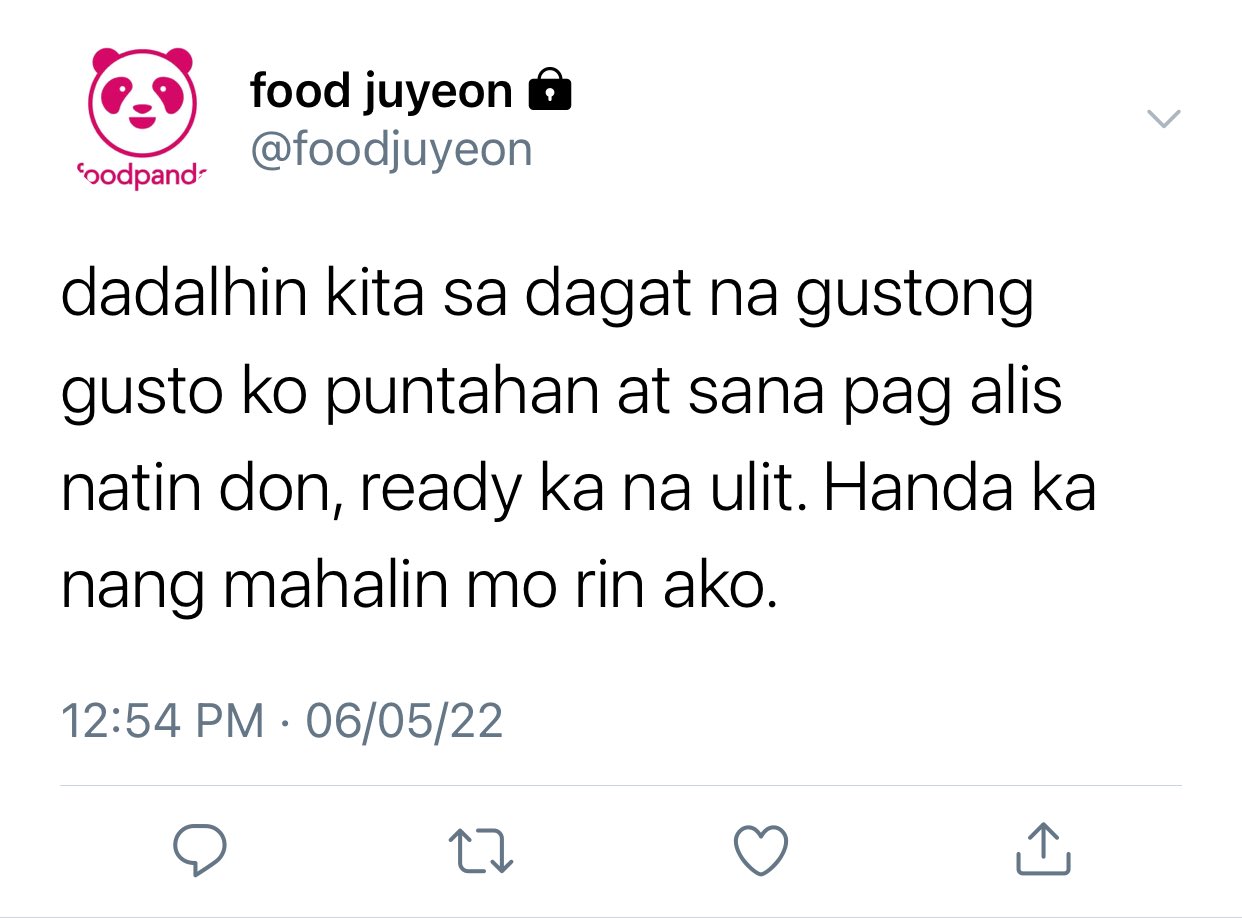Image resolution: width=1242 pixels, height=918 pixels.
Task: Expand tweet options with the top-right chevron
Action: (1163, 119)
